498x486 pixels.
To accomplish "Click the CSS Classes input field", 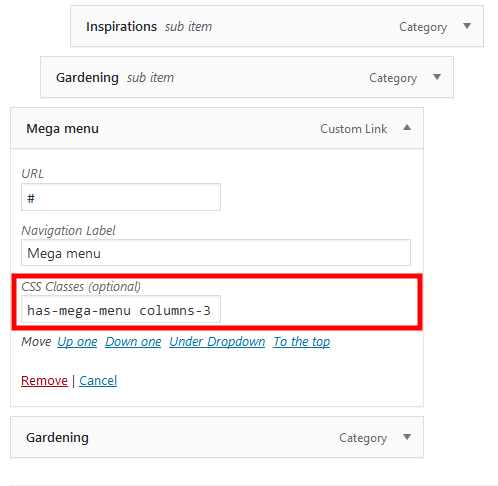I will tap(121, 309).
